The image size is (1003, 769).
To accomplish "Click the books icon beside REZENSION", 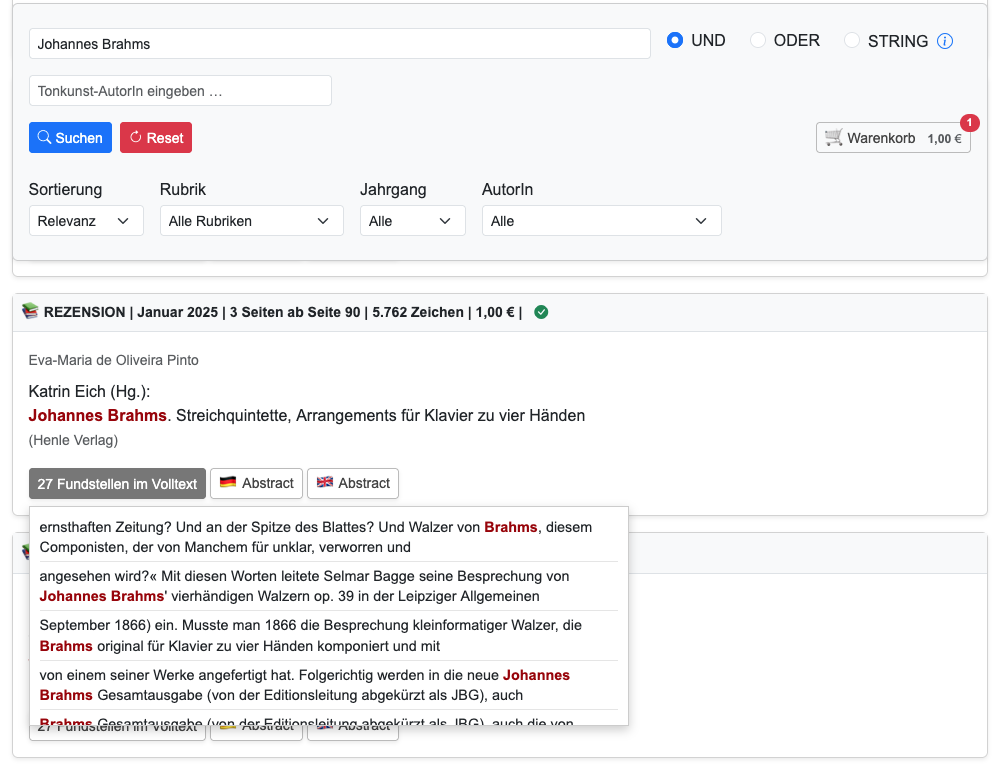I will click(30, 312).
